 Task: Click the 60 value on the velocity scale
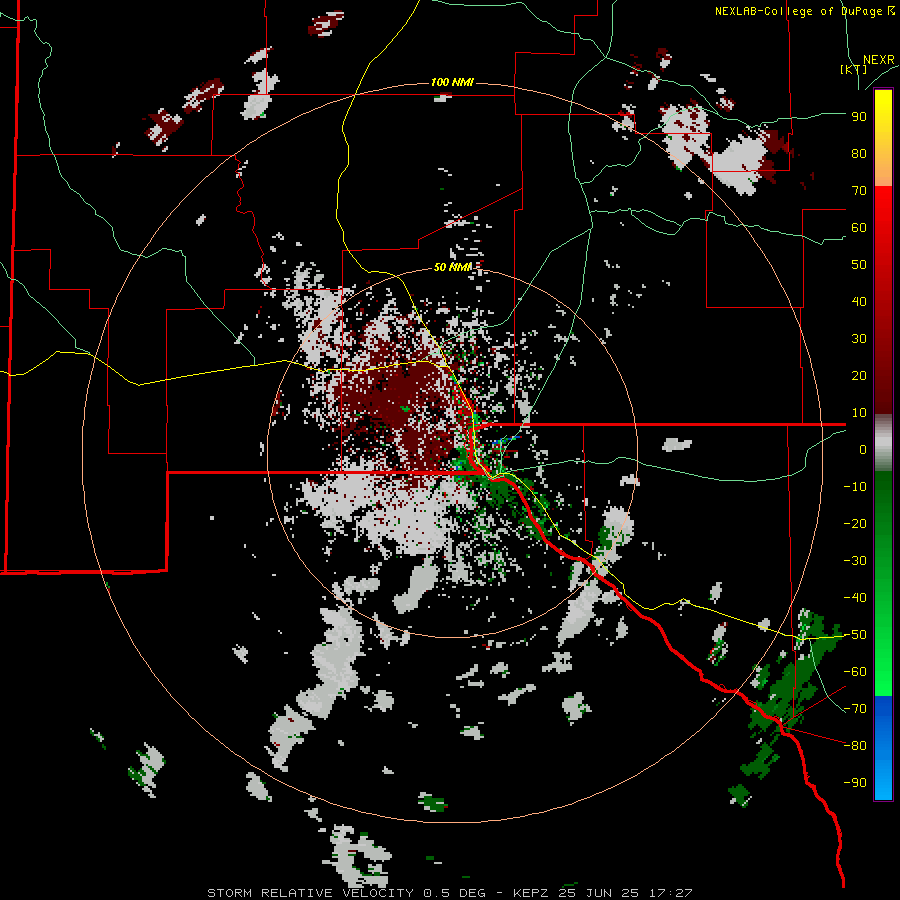click(859, 227)
